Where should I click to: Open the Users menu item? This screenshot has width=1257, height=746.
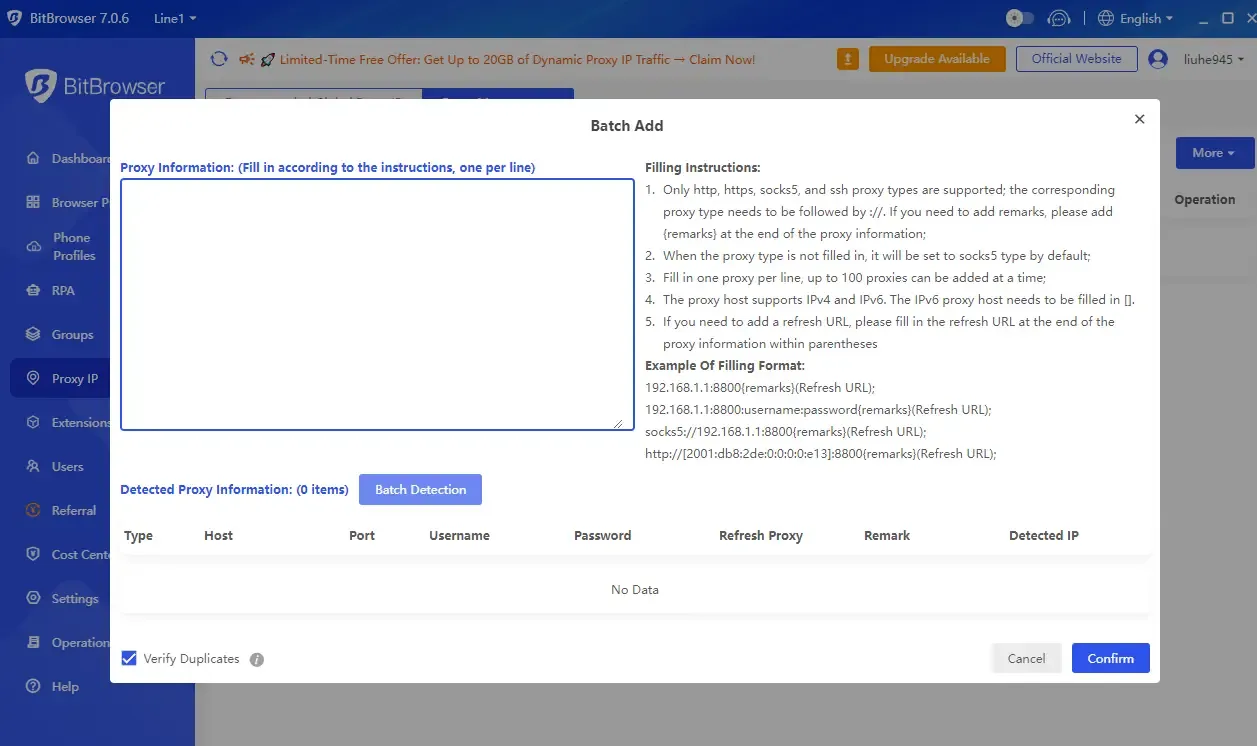tap(67, 467)
